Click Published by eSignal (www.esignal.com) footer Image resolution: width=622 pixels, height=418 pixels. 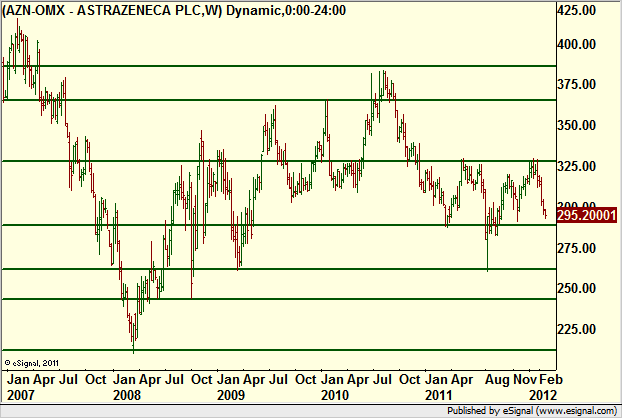(x=532, y=411)
